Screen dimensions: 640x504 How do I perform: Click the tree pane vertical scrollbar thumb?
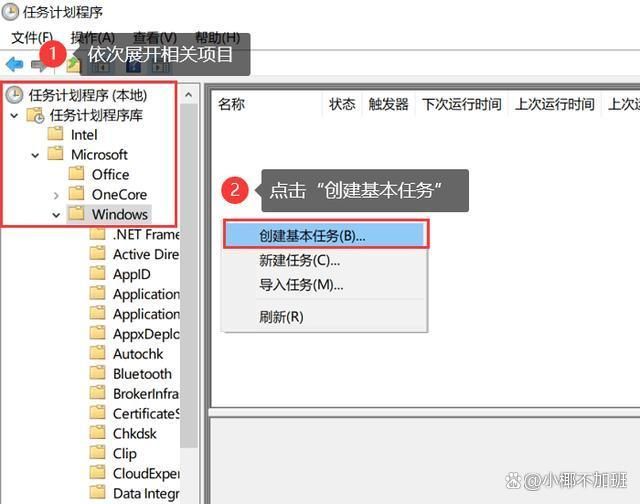click(189, 275)
